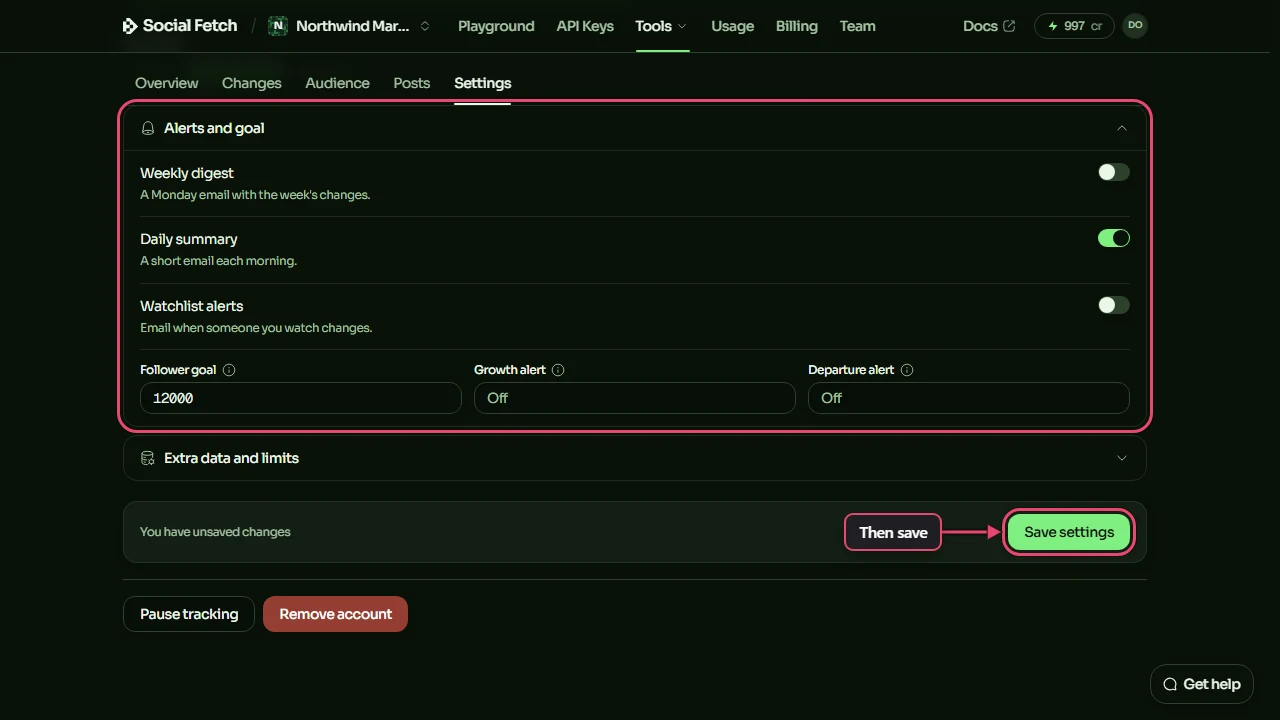Select the Settings tab
Image resolution: width=1280 pixels, height=720 pixels.
click(x=483, y=83)
